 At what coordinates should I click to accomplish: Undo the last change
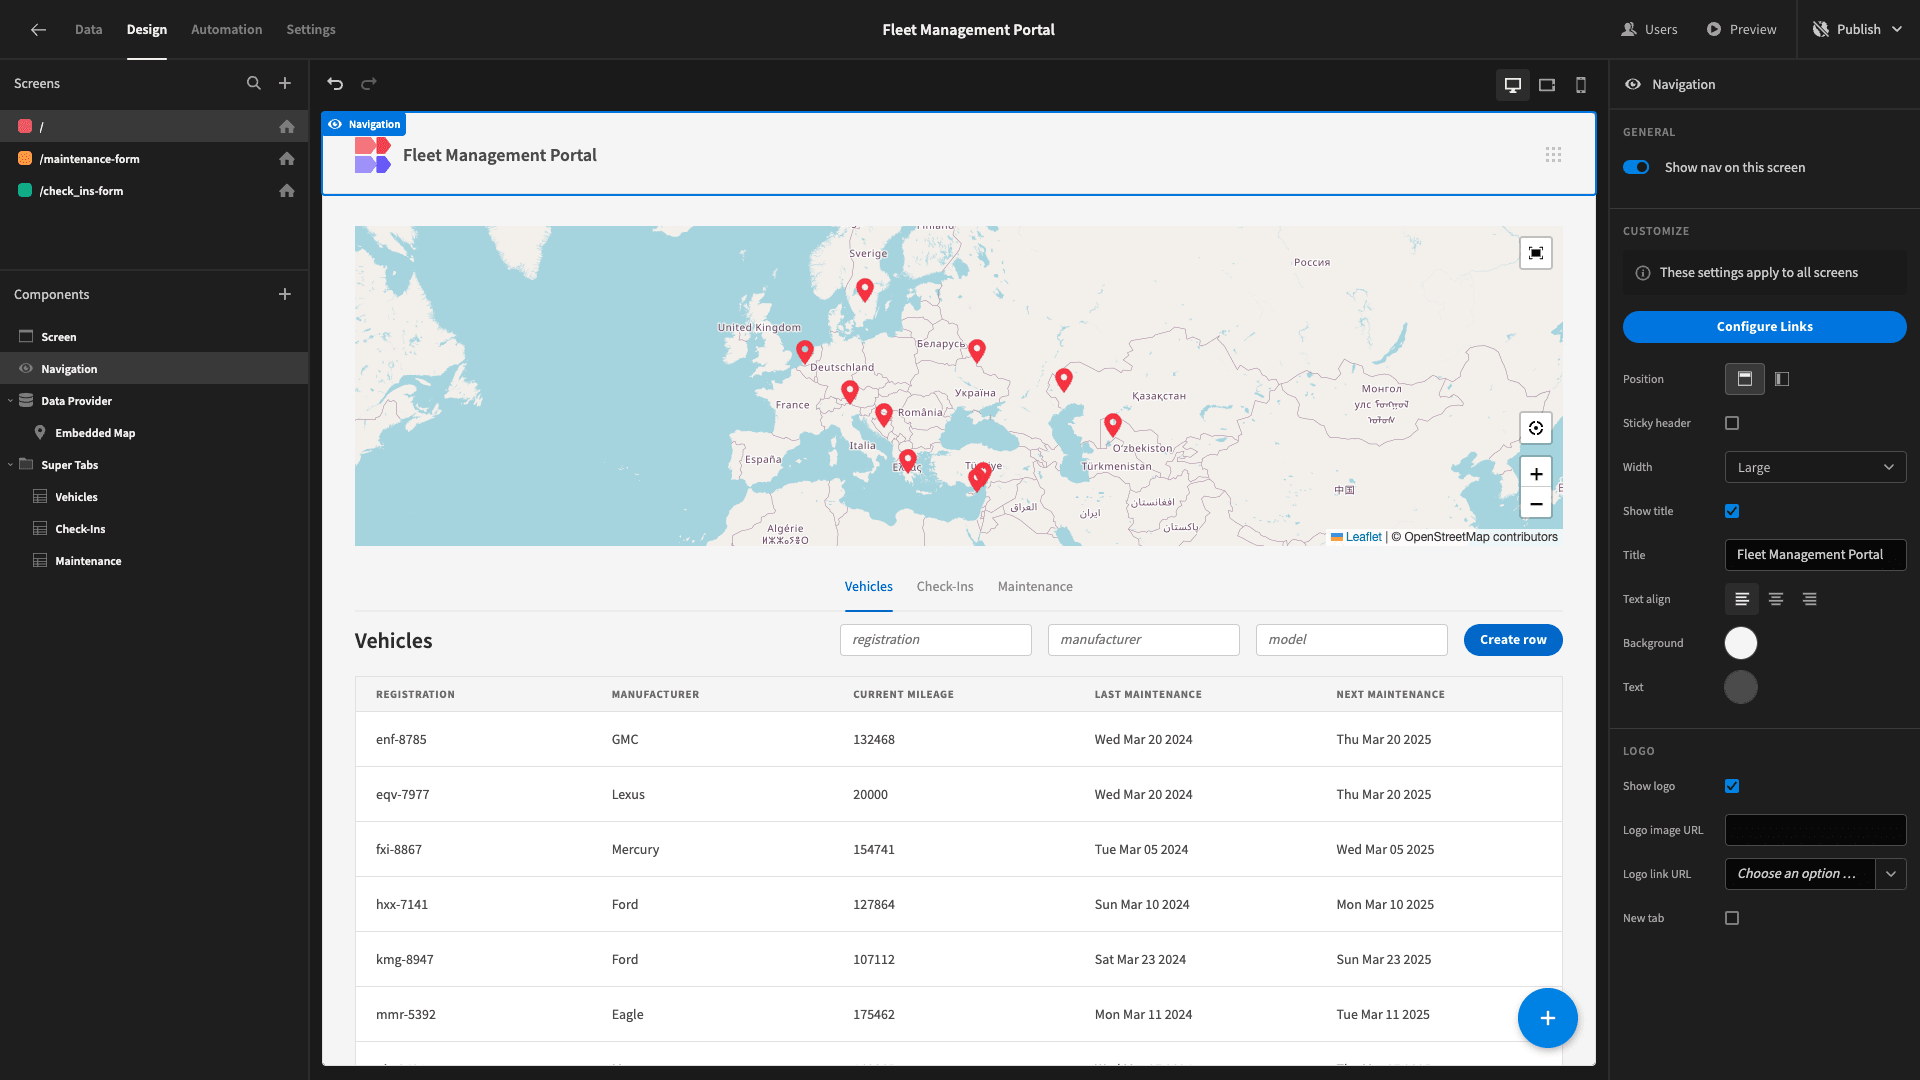[335, 84]
